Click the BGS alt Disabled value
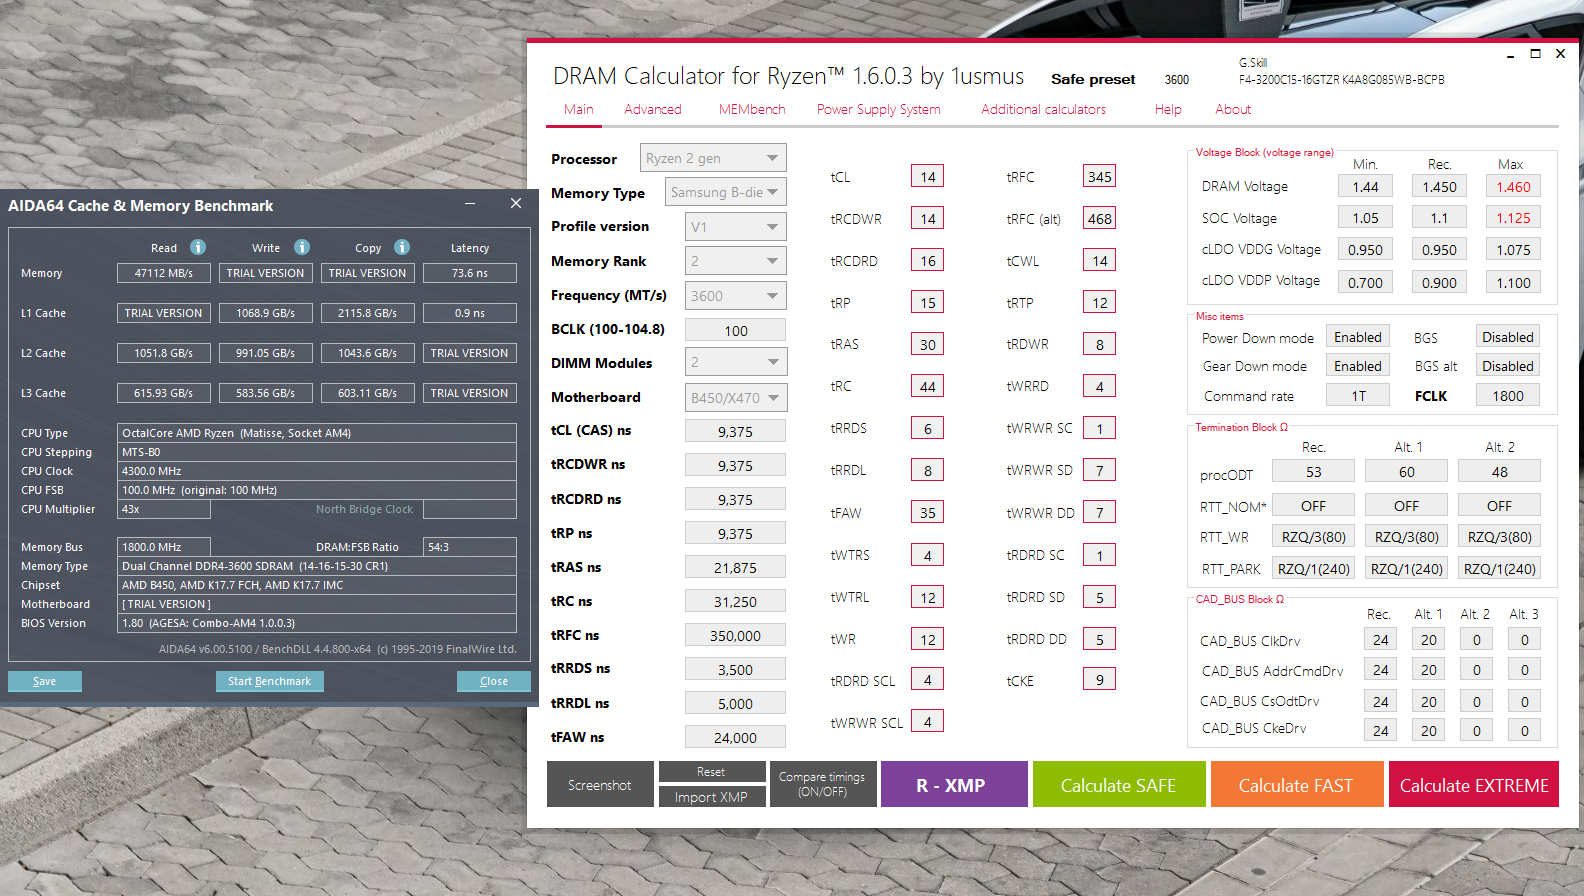This screenshot has width=1584, height=896. point(1508,366)
